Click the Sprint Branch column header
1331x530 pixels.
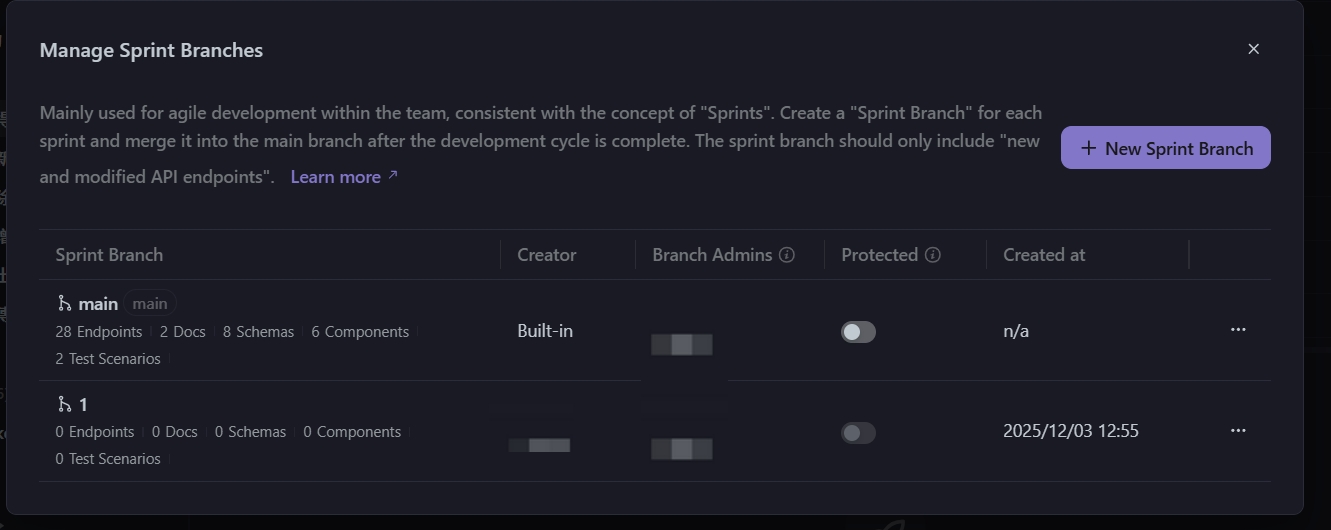pyautogui.click(x=109, y=255)
